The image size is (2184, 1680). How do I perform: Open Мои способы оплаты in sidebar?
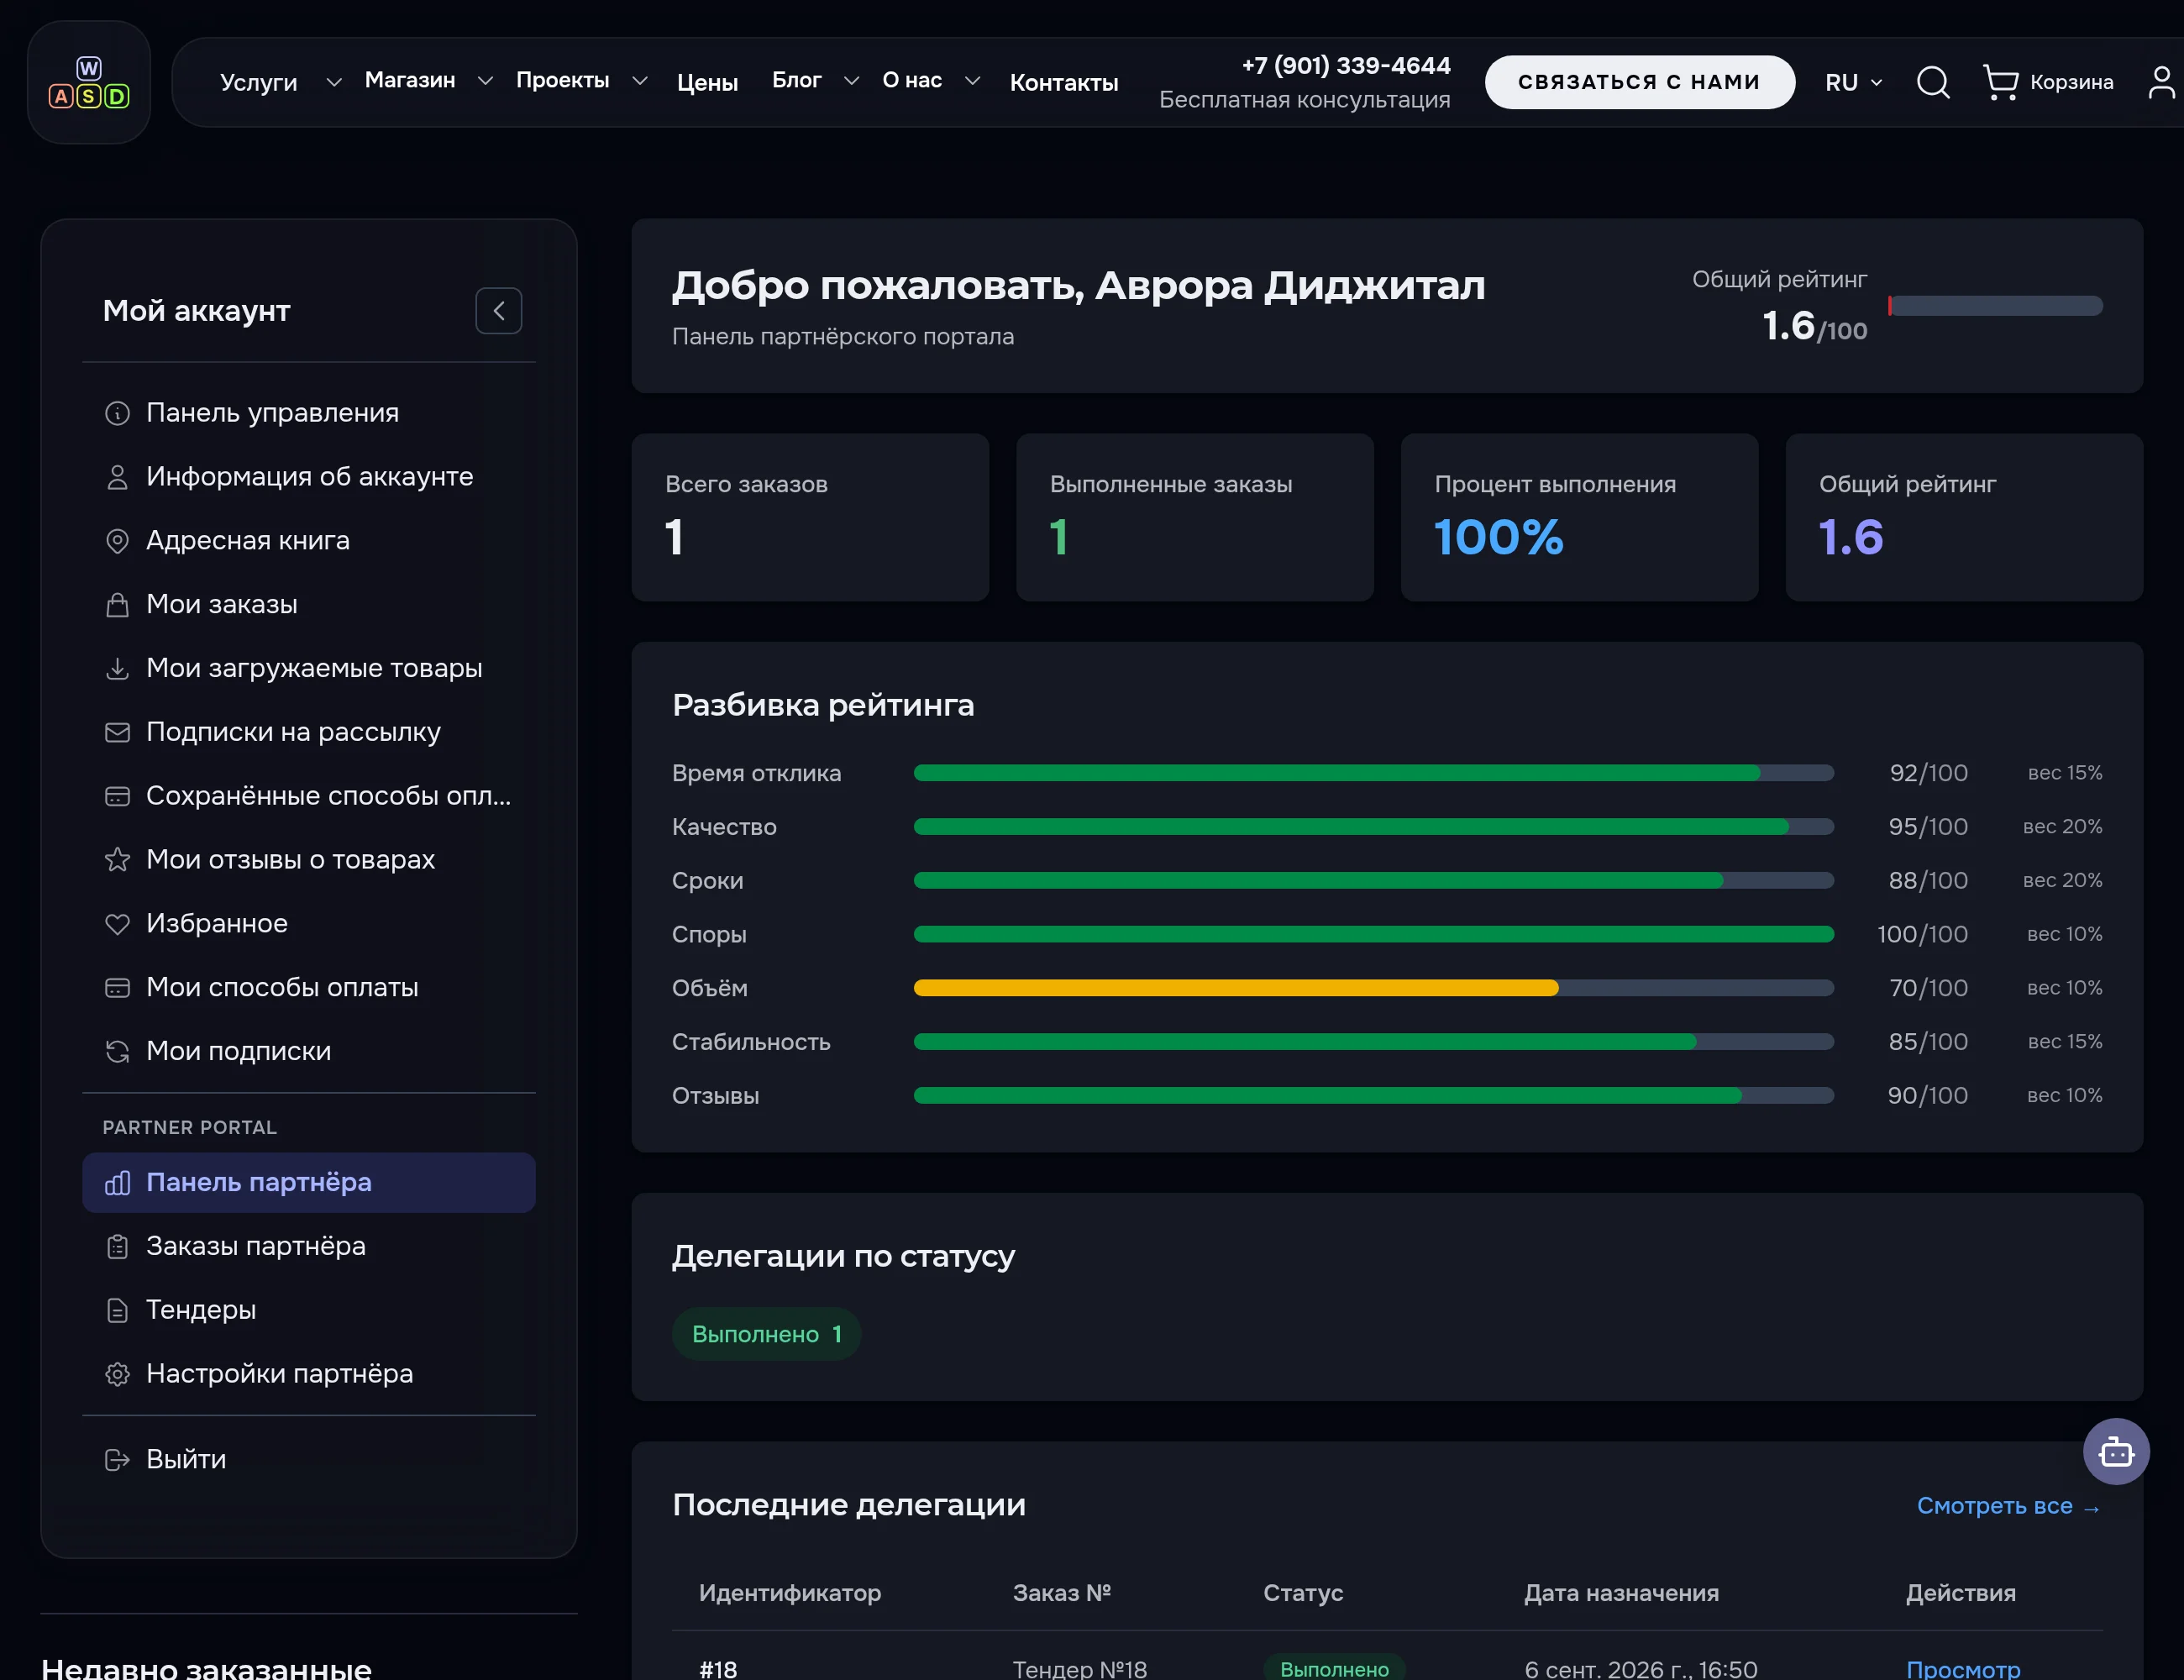click(x=309, y=987)
